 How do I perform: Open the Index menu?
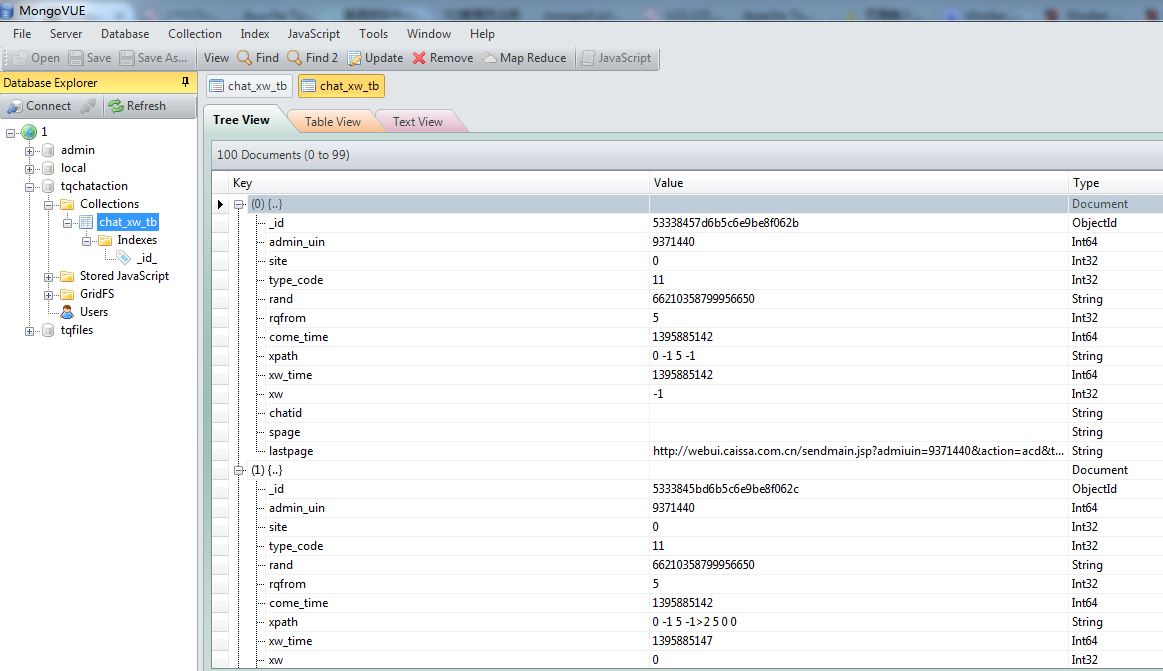pos(254,34)
